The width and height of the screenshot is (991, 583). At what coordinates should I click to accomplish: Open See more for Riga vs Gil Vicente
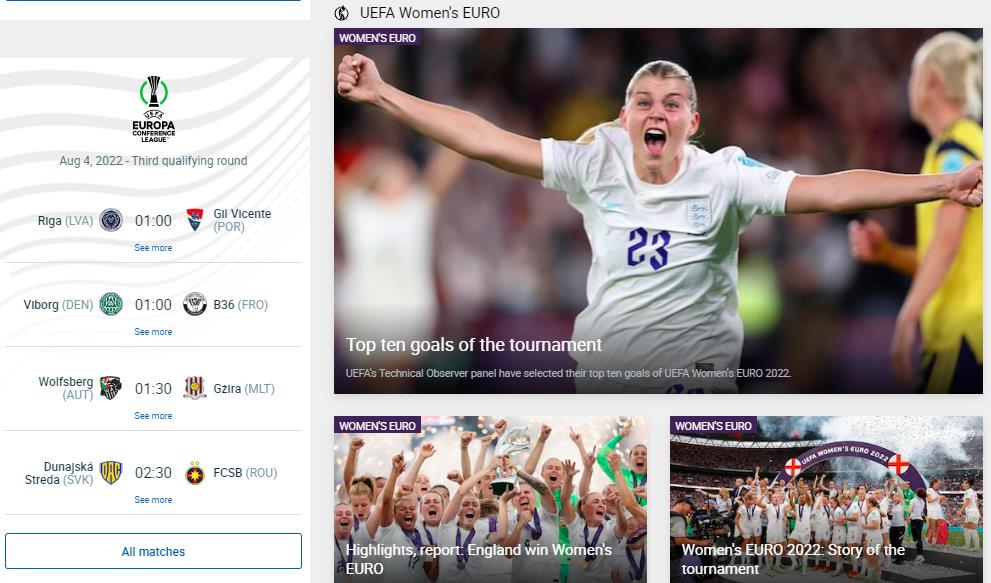click(x=153, y=248)
